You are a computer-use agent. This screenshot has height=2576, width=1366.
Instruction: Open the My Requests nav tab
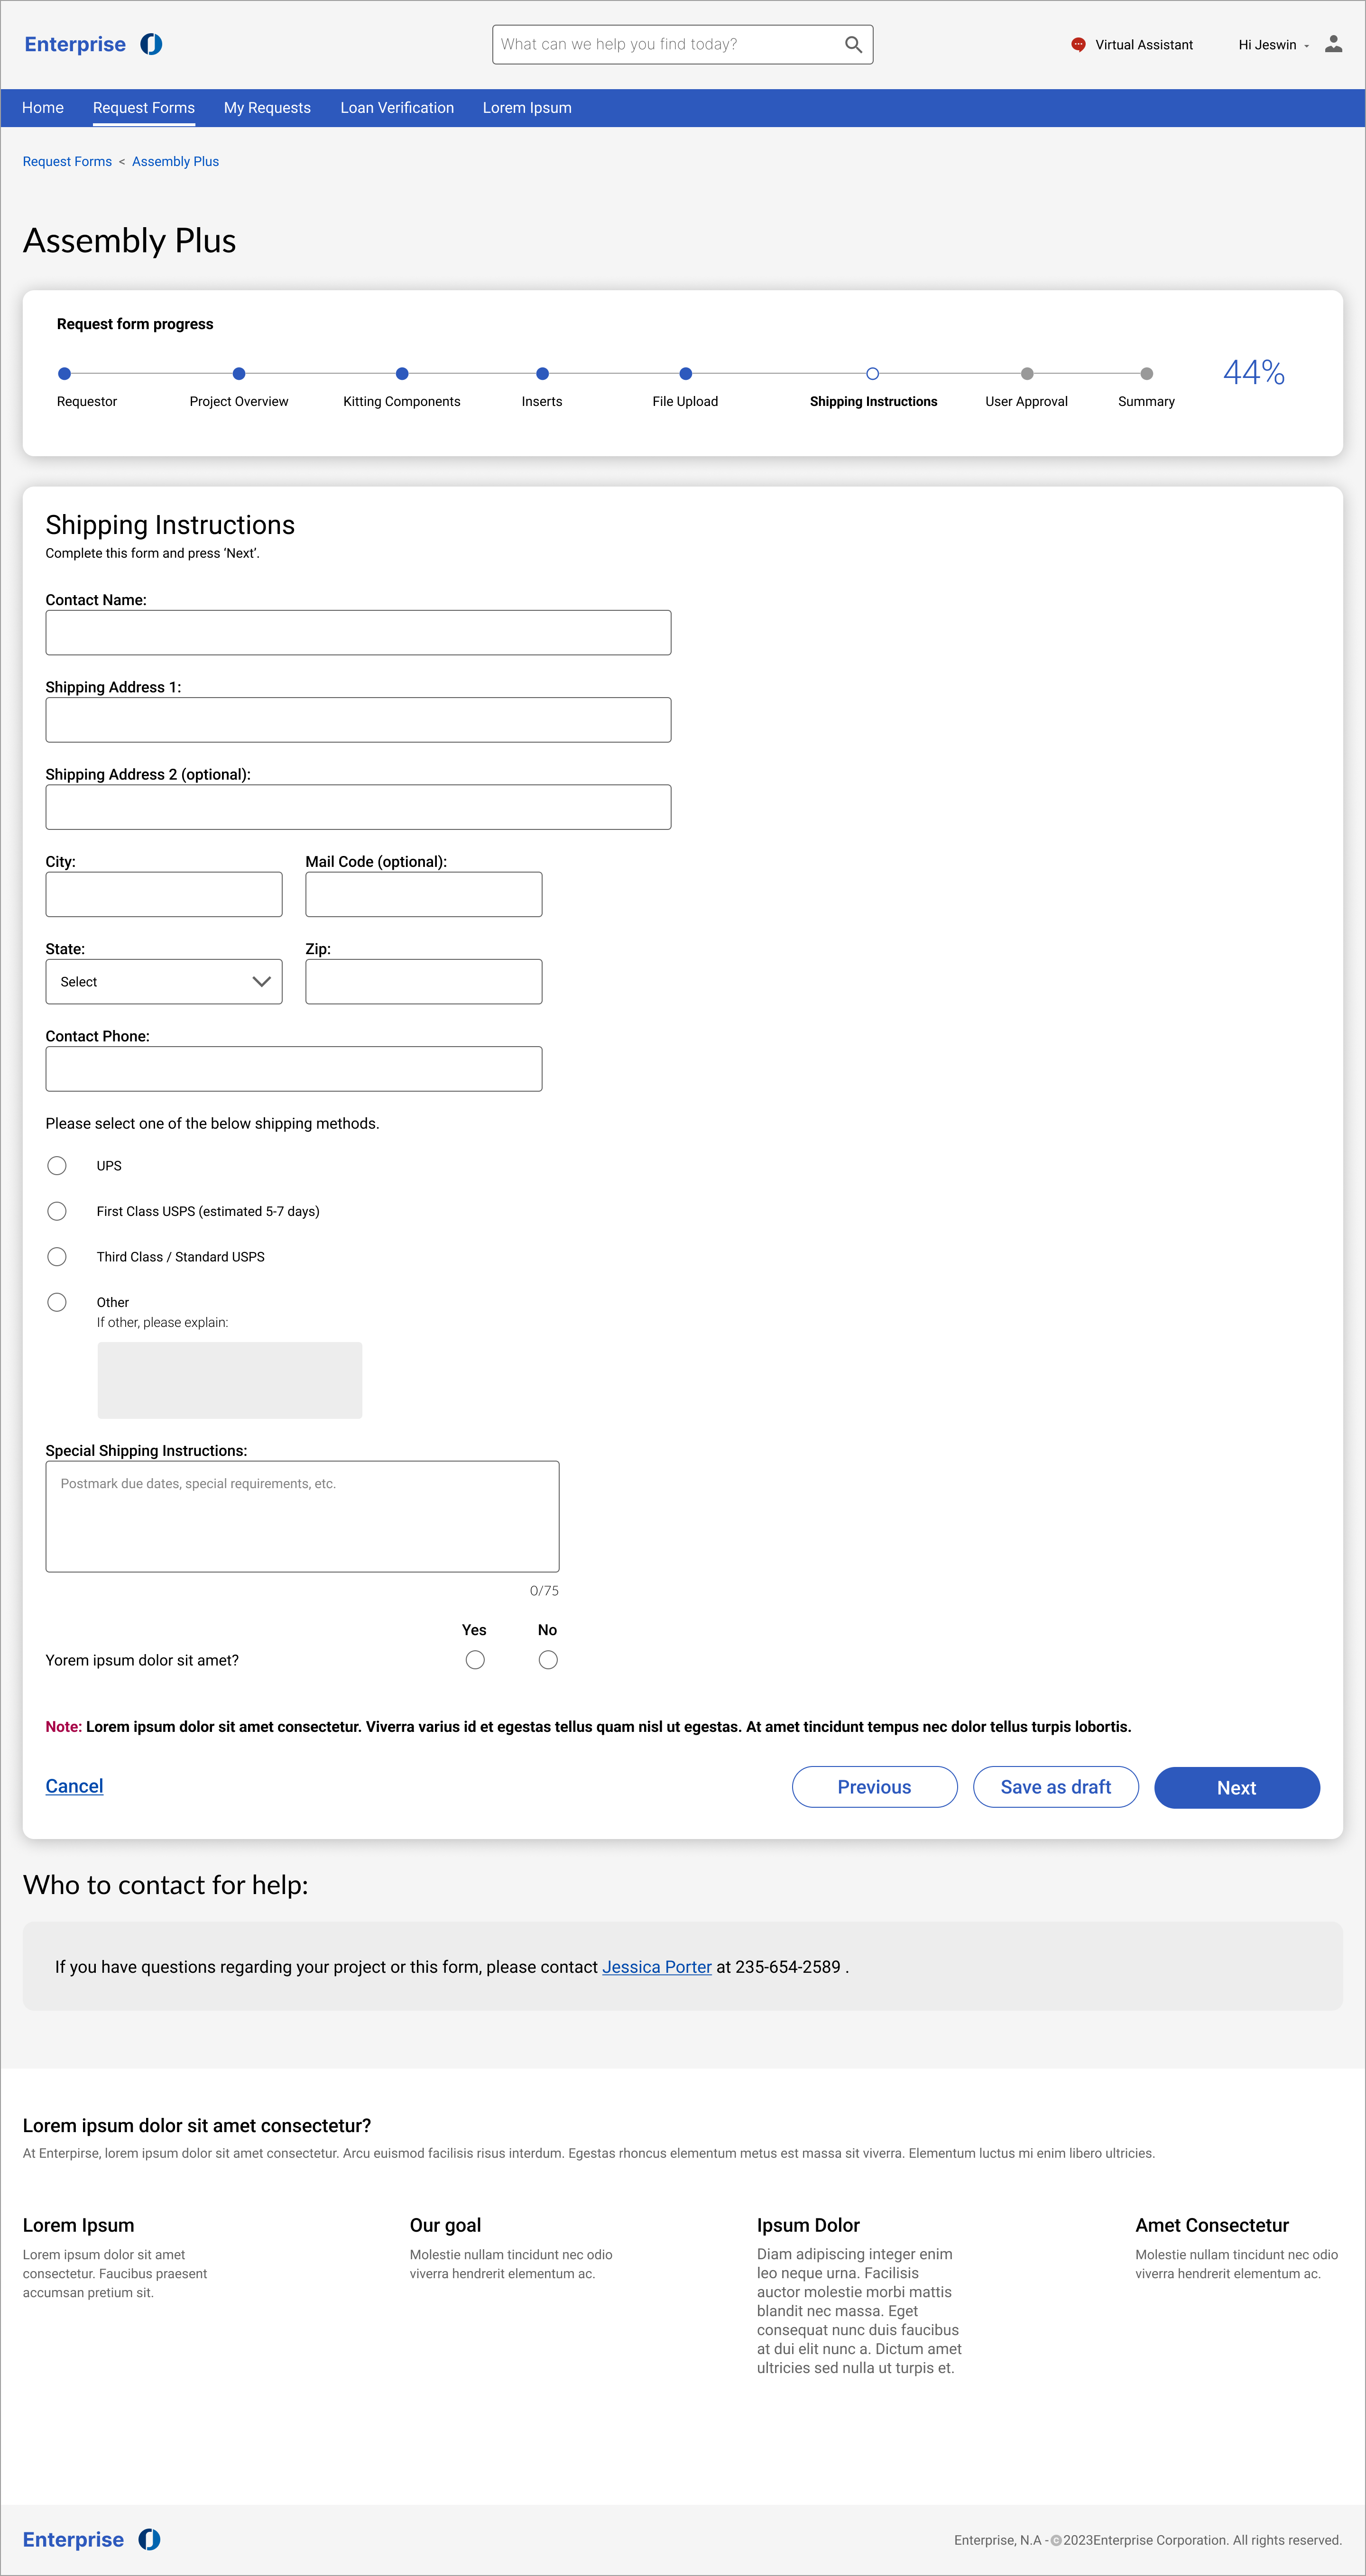point(267,108)
